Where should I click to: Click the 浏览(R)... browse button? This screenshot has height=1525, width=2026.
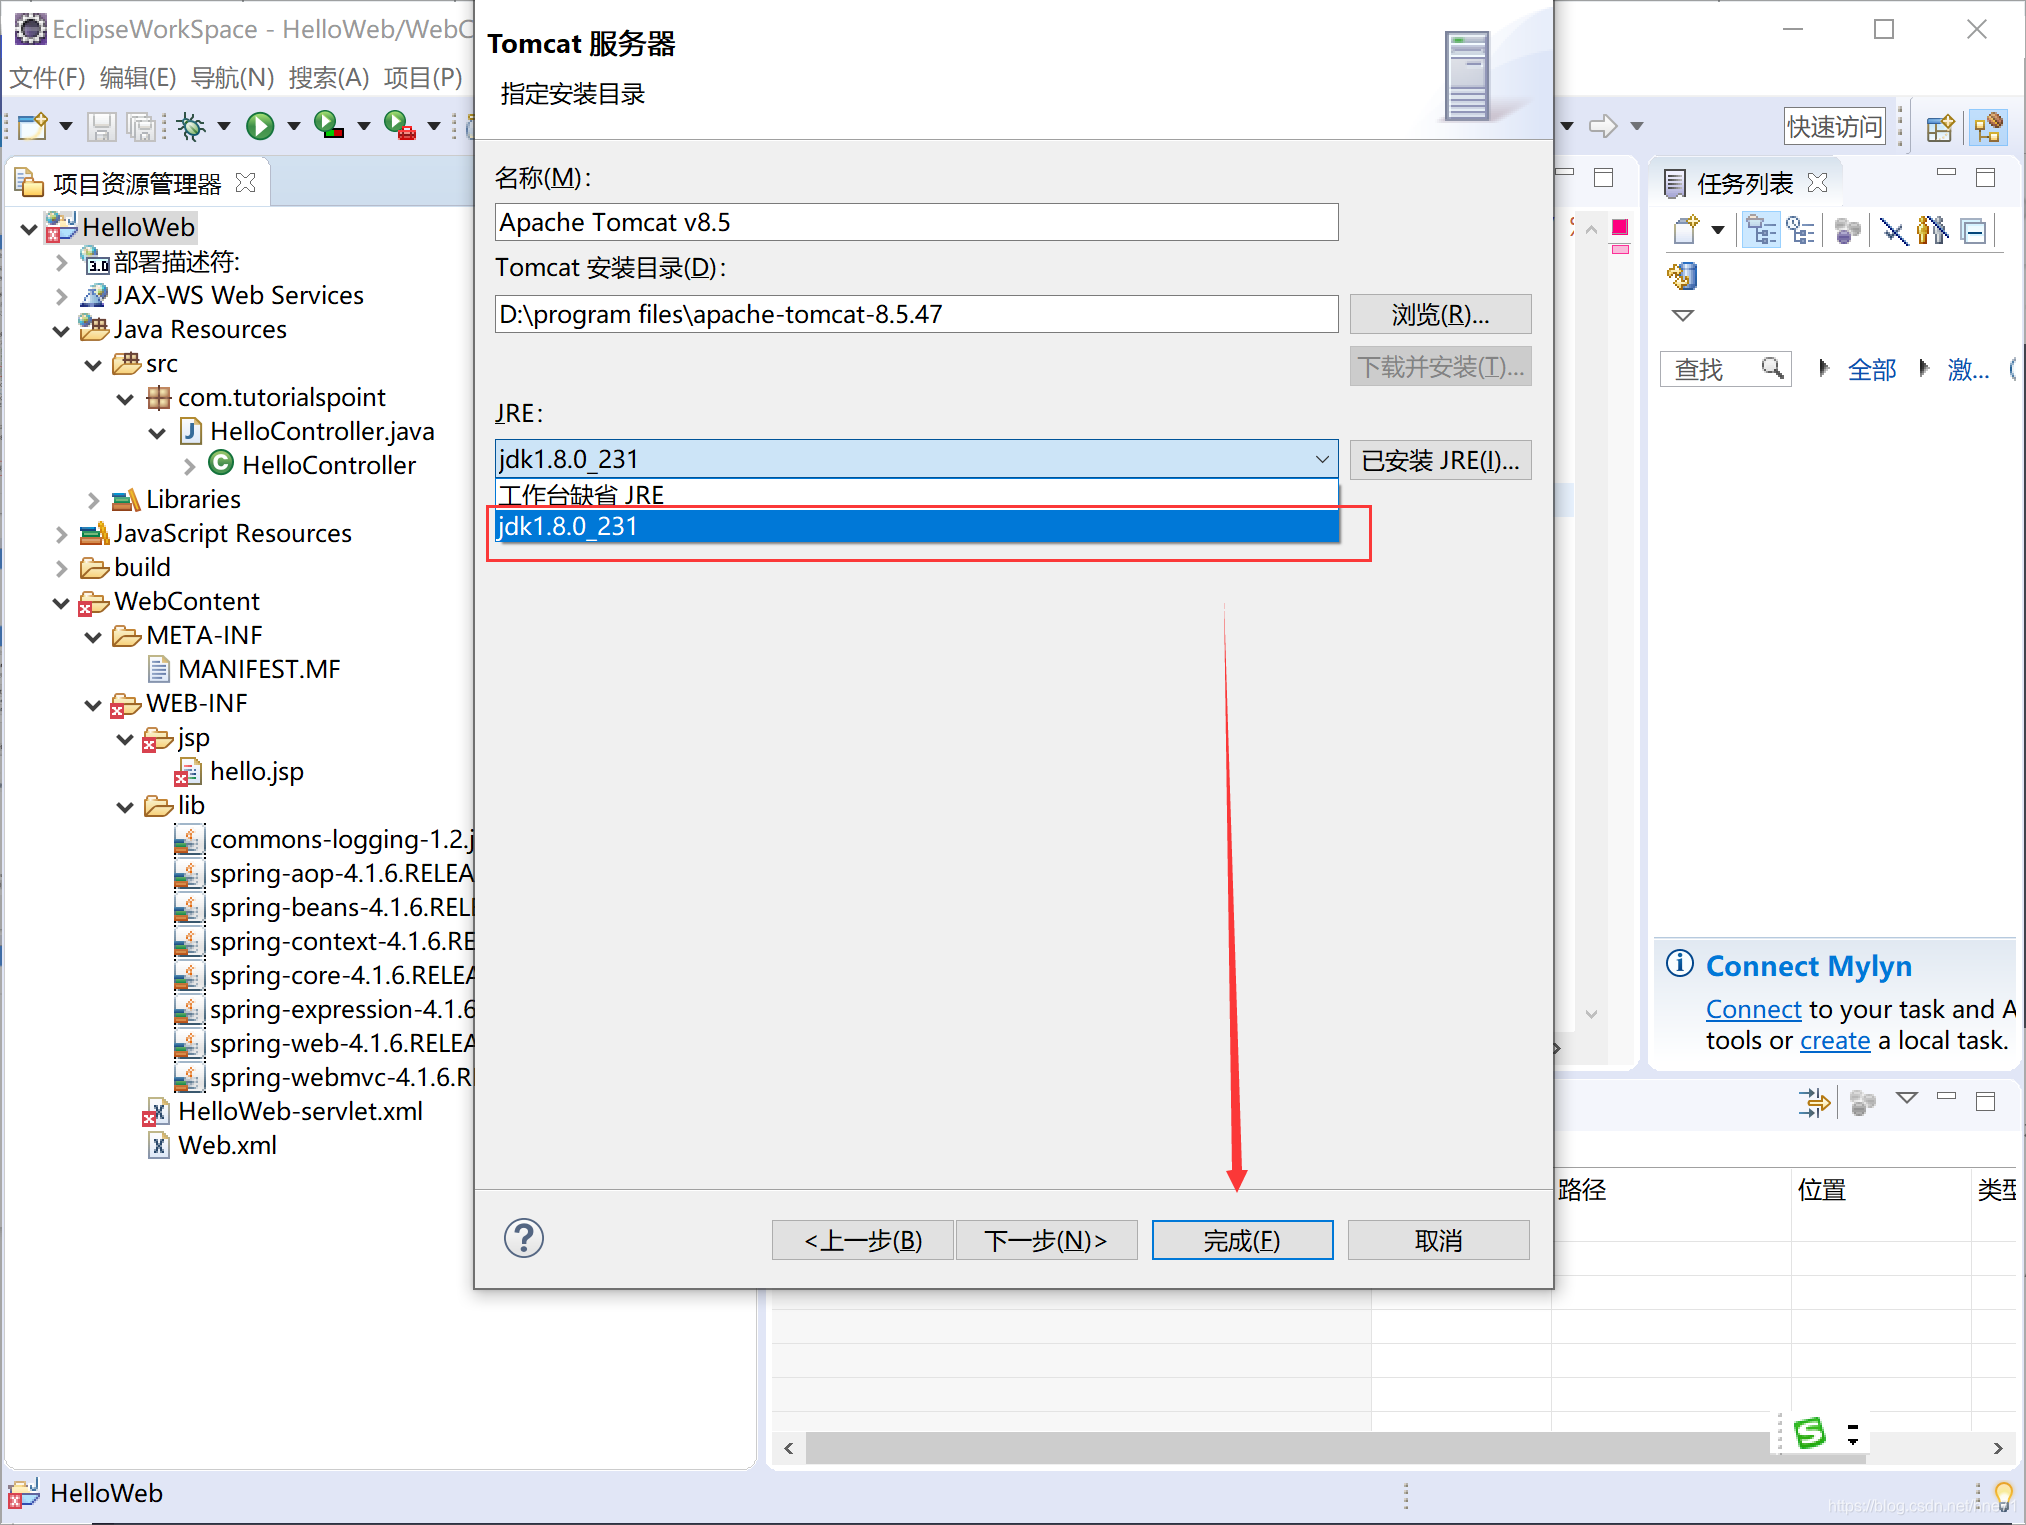click(1439, 314)
